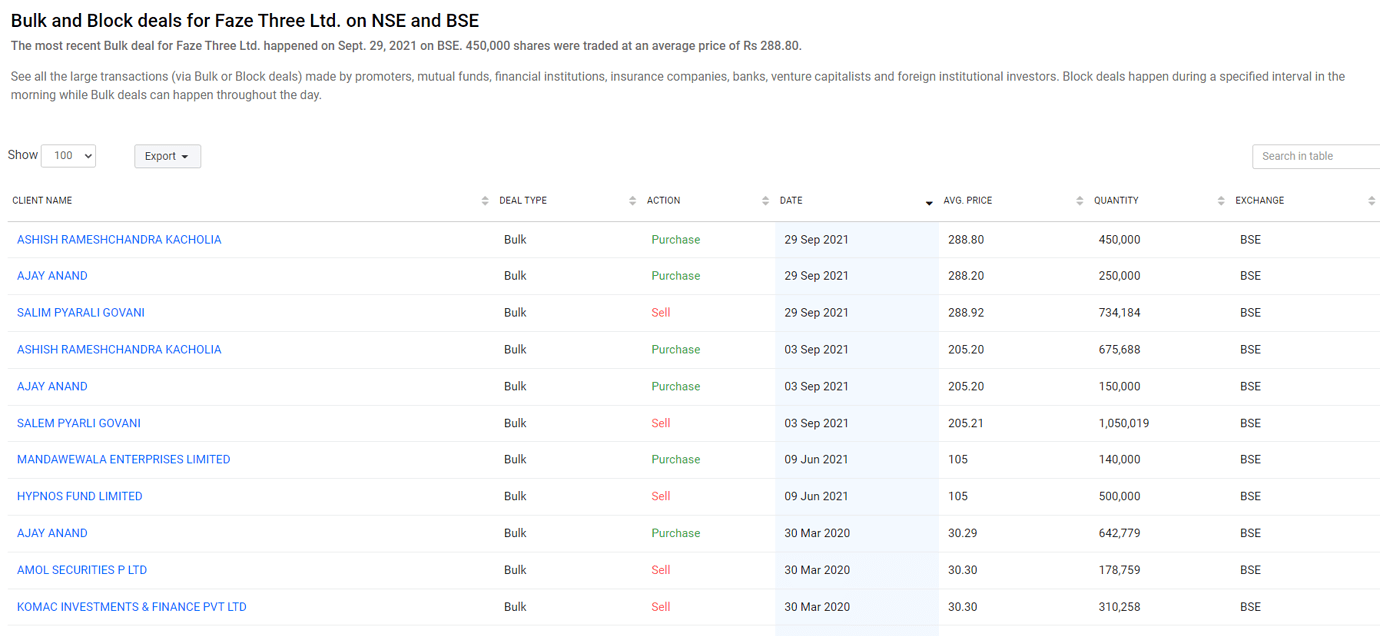Click sort arrows icon in Action column

(765, 201)
